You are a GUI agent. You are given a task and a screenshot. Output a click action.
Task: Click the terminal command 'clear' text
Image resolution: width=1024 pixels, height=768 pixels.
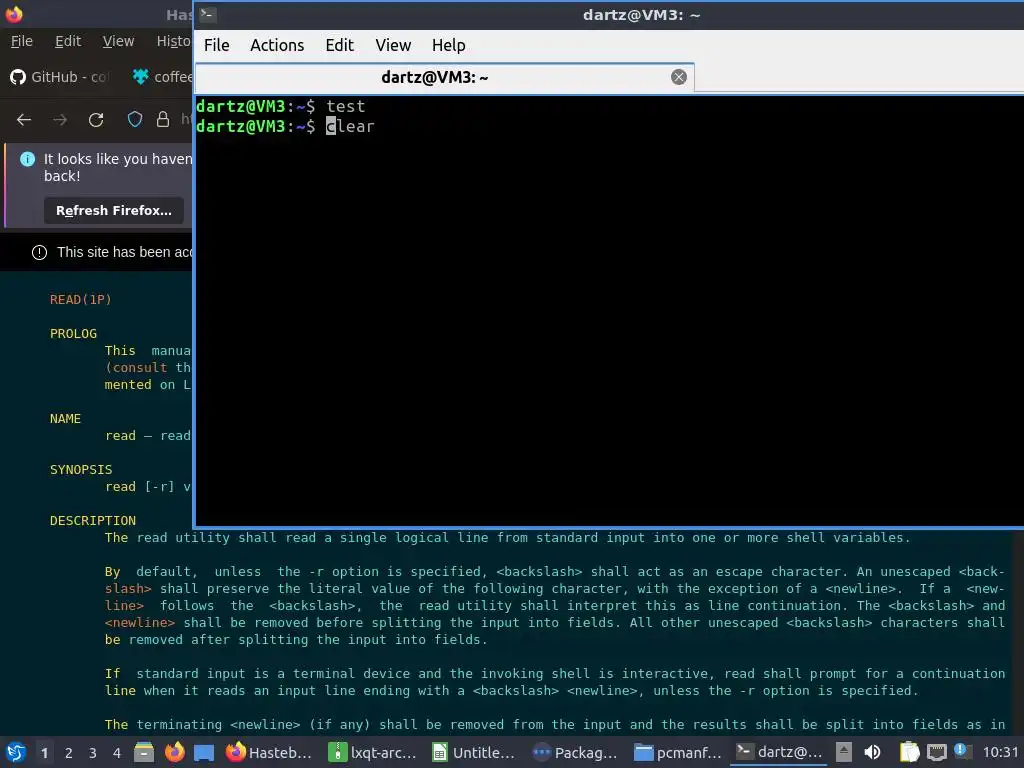pos(350,126)
